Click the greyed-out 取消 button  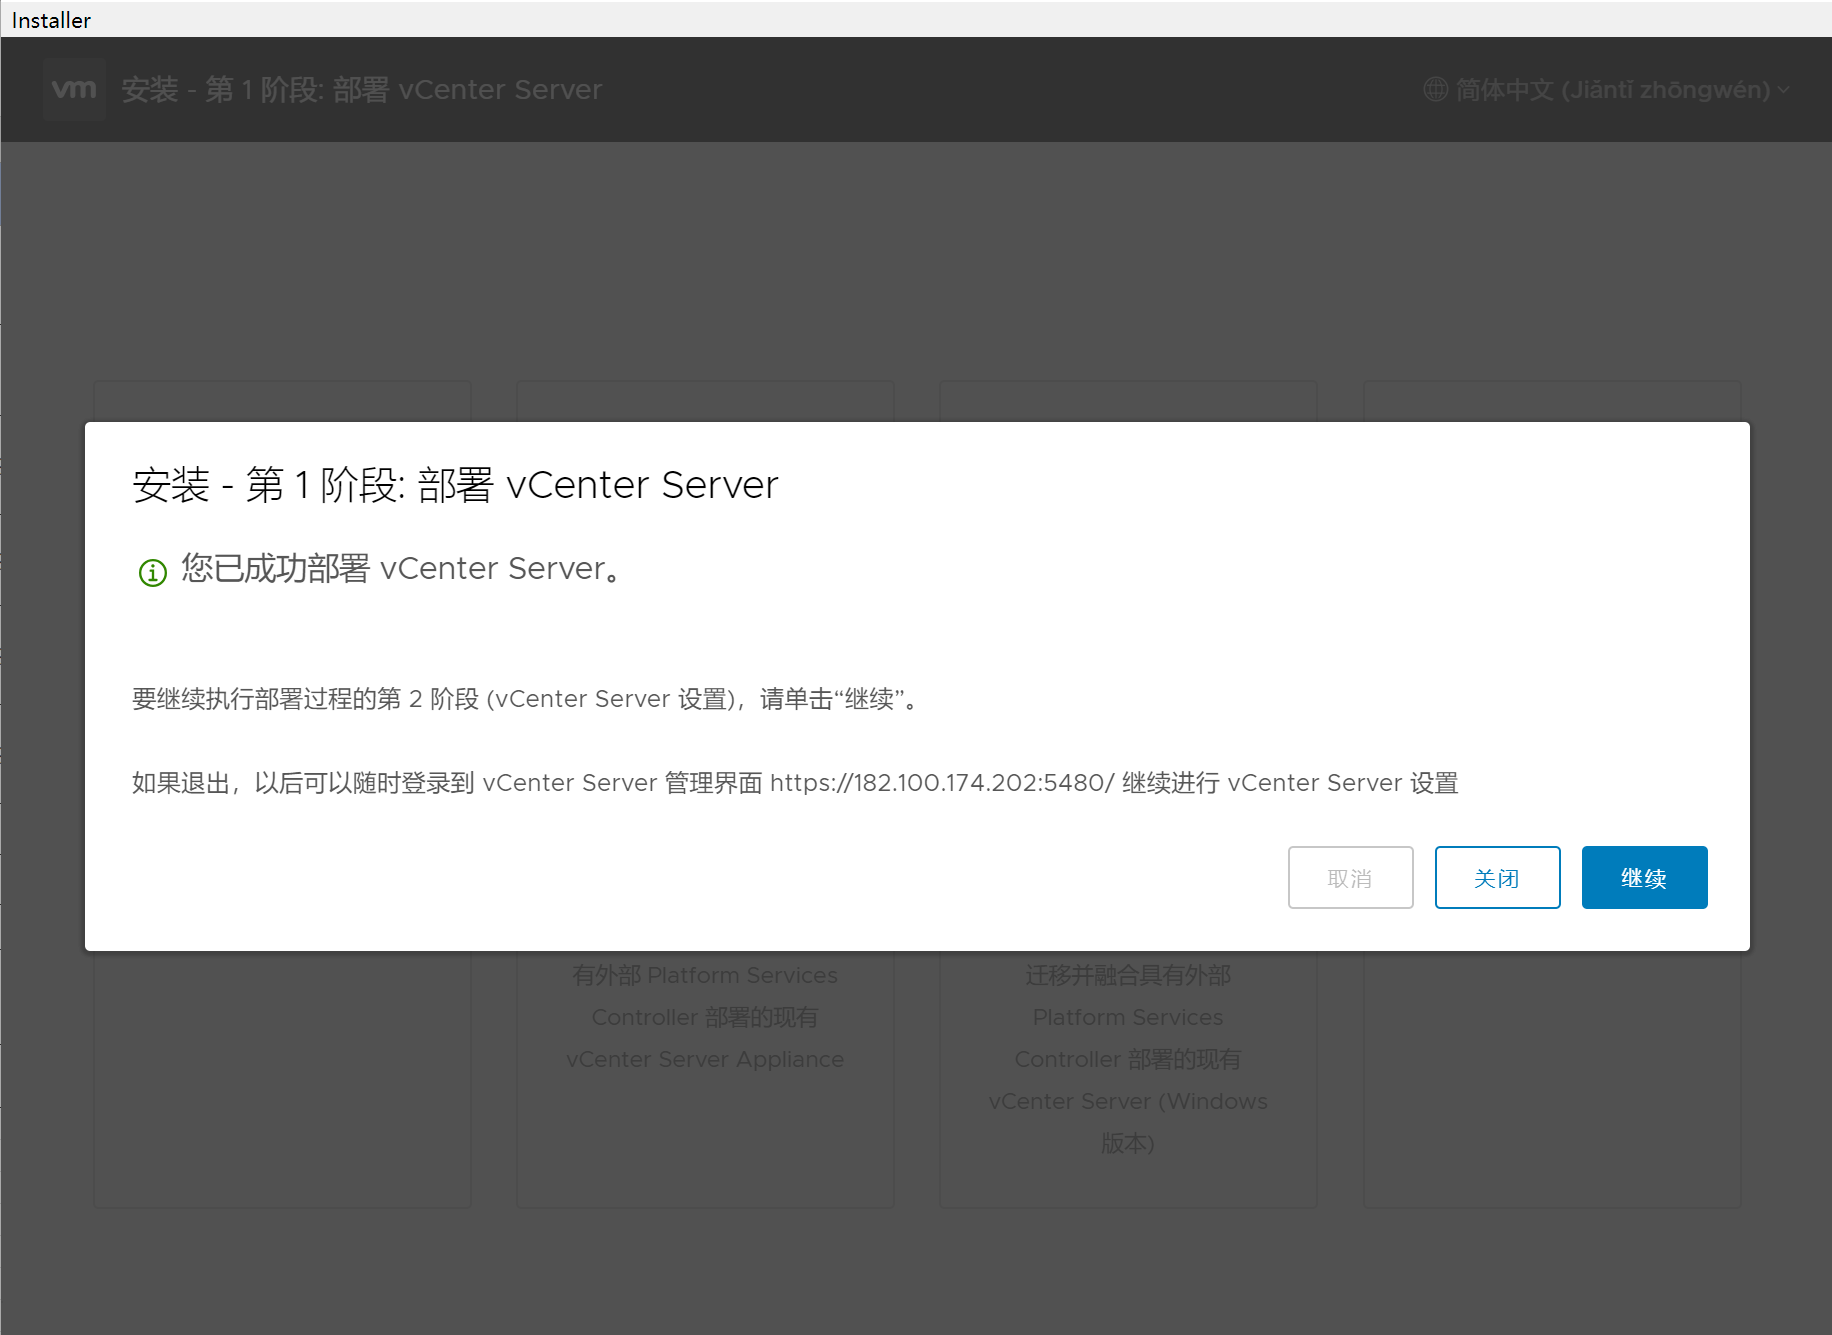(1350, 878)
